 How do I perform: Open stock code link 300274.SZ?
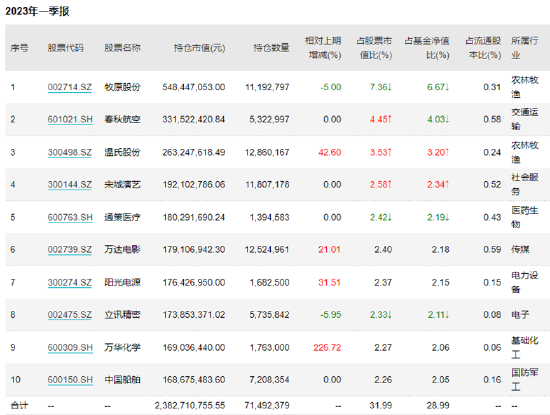70,283
